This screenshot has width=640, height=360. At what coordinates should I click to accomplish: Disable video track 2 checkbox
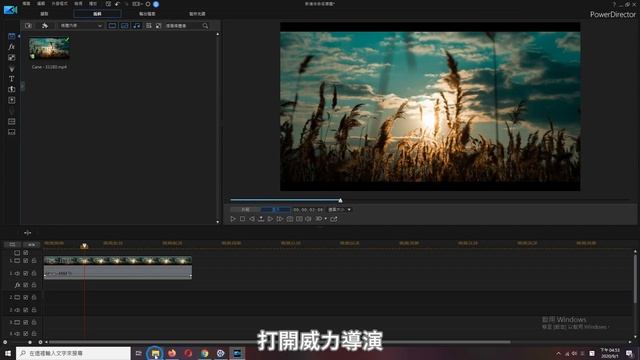(x=26, y=298)
